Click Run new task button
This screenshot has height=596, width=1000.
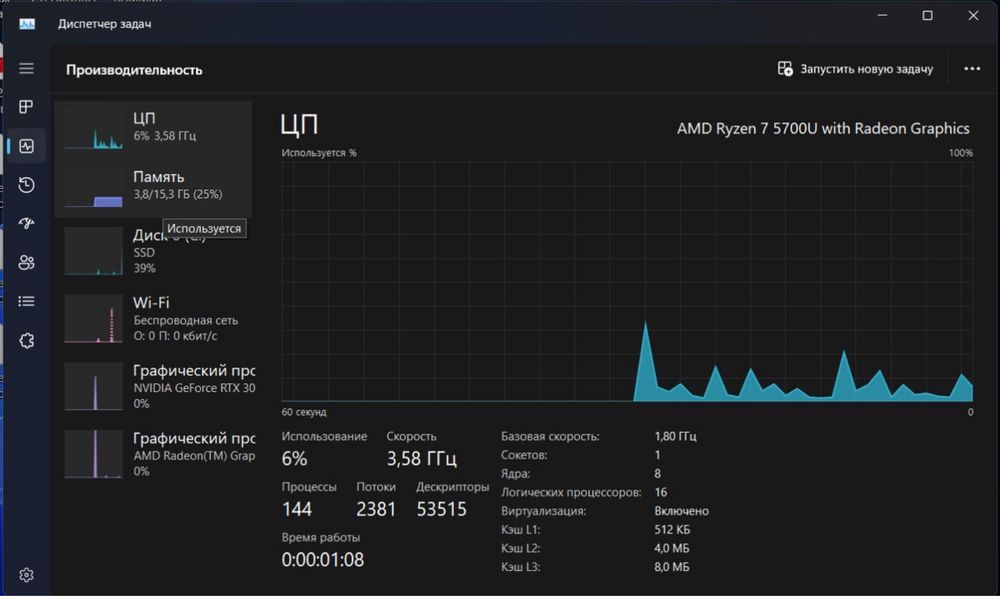855,69
